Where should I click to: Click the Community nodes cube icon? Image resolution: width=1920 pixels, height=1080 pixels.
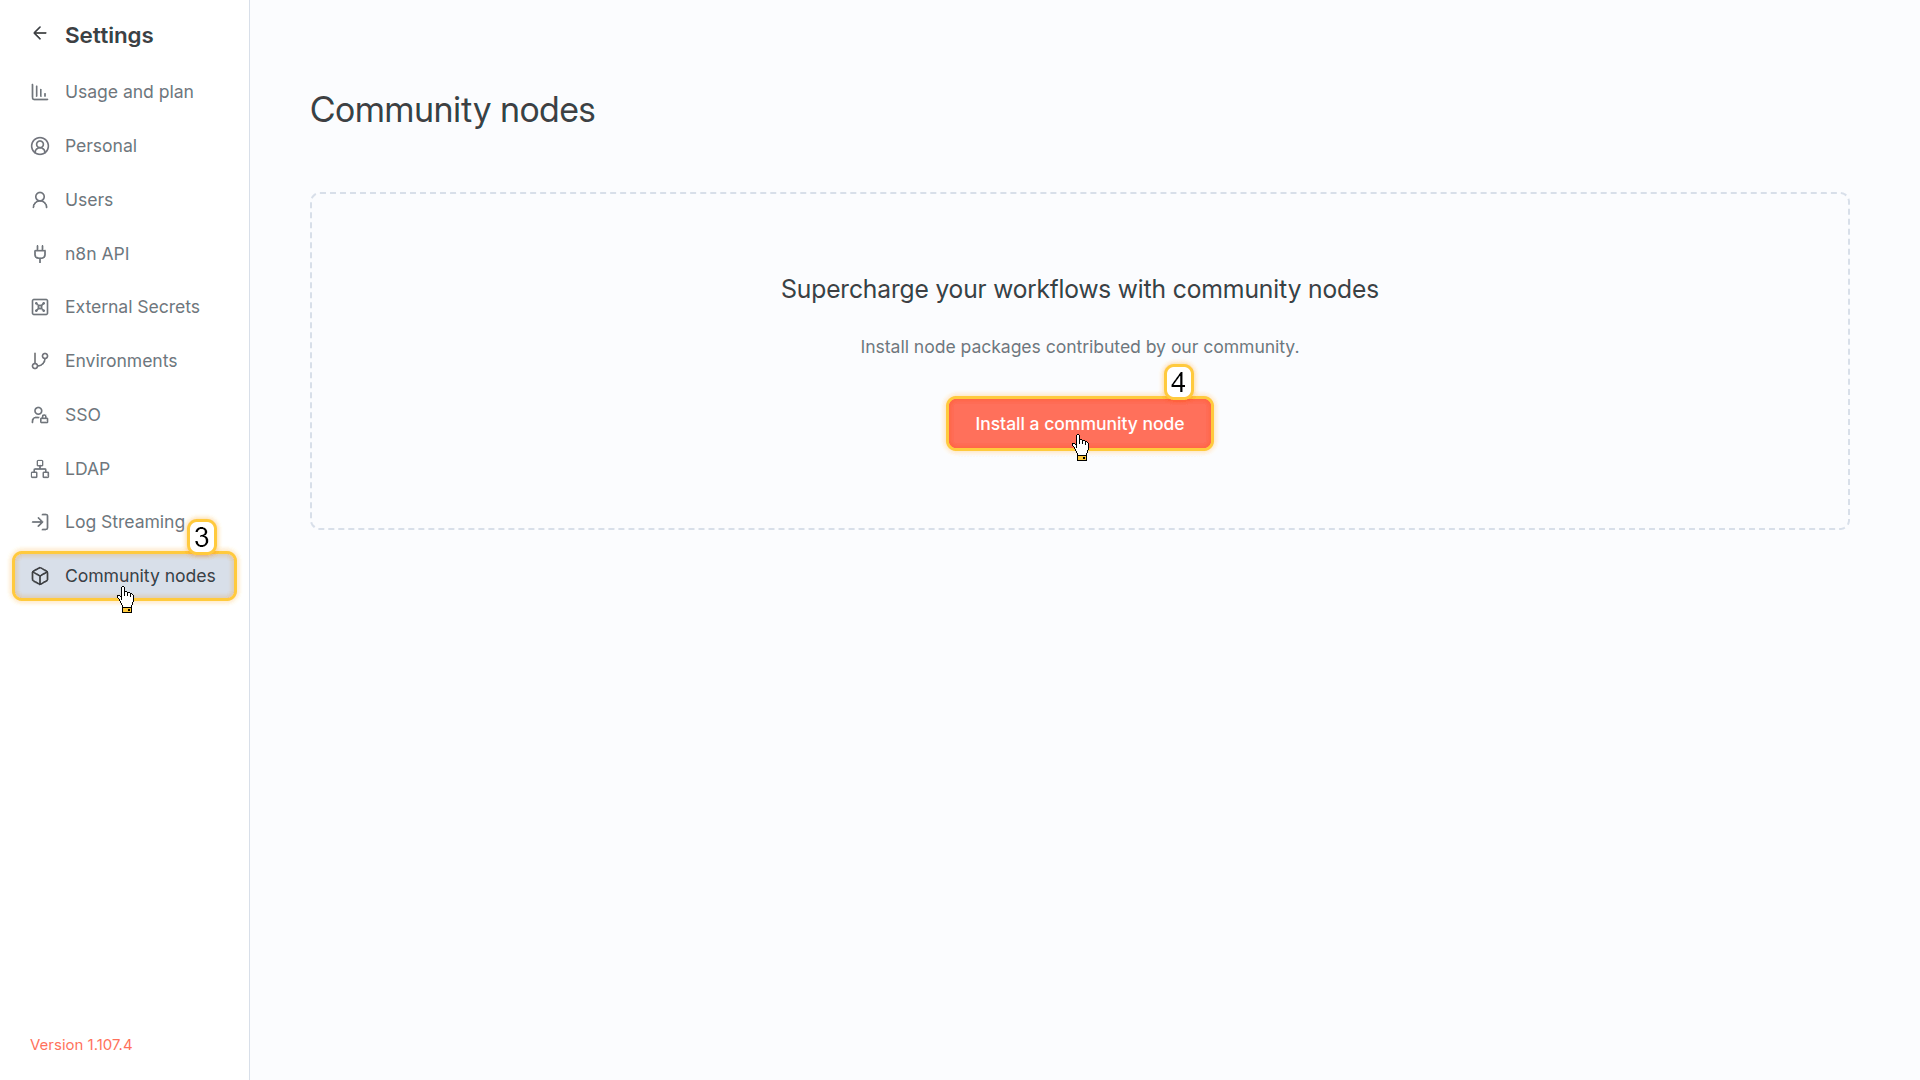(40, 576)
